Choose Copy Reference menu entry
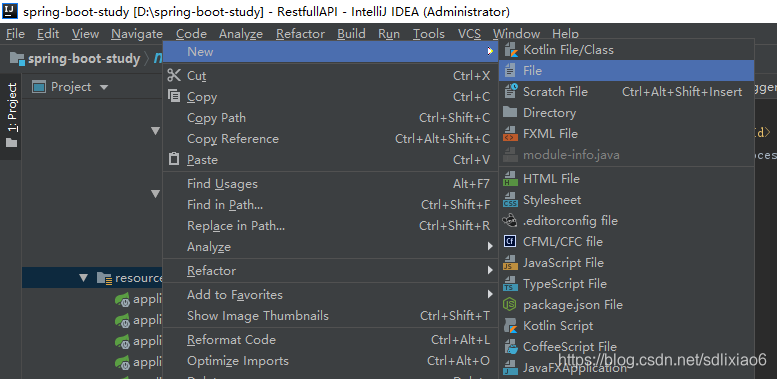The width and height of the screenshot is (777, 379). (x=330, y=139)
